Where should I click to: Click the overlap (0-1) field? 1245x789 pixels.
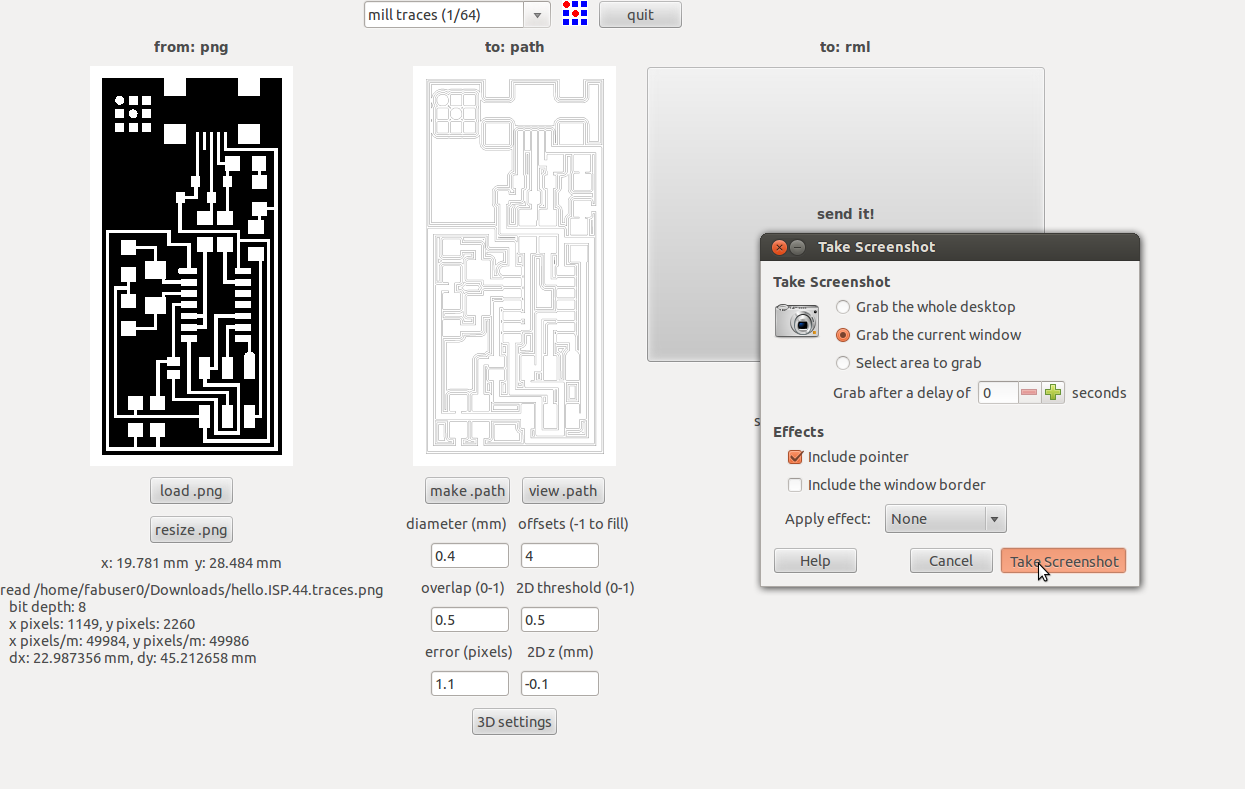tap(470, 620)
